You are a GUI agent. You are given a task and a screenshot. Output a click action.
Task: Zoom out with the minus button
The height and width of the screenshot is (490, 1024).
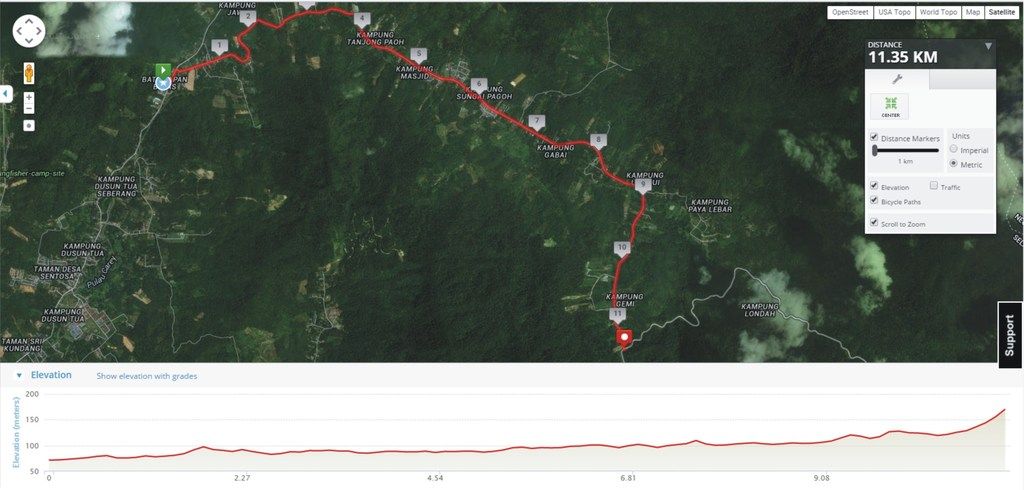(29, 108)
